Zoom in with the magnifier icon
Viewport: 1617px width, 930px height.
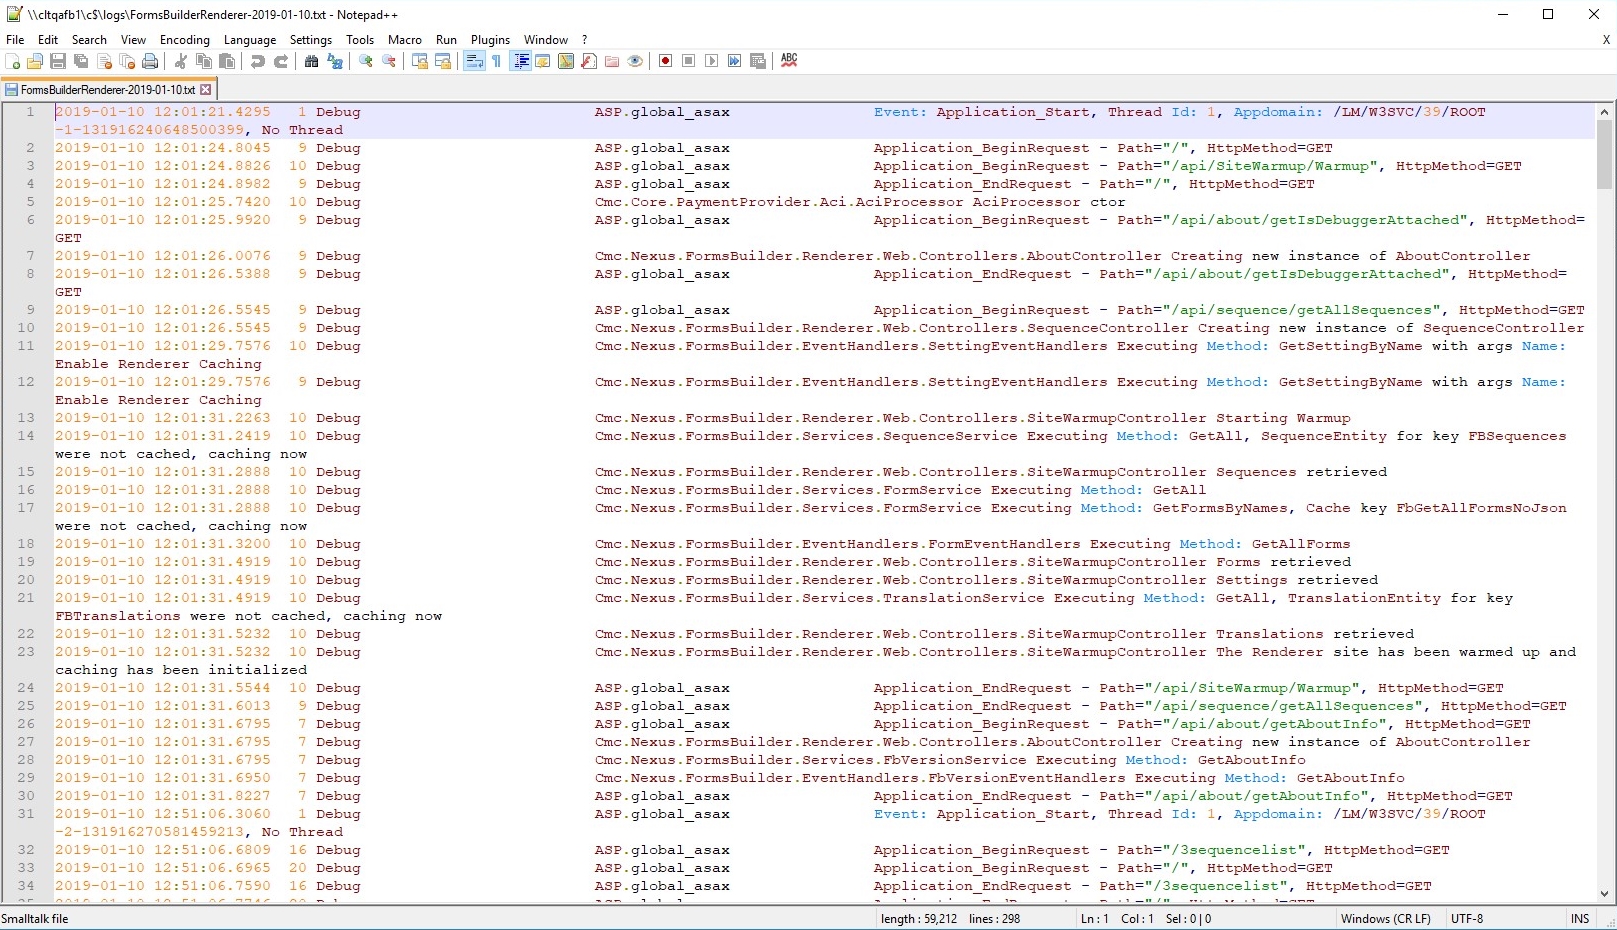pos(367,61)
